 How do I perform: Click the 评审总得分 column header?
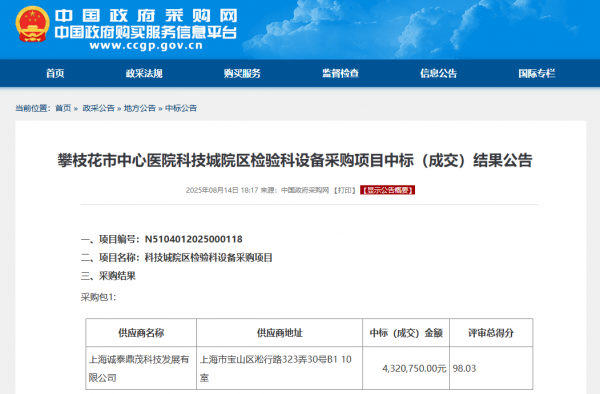click(x=491, y=333)
